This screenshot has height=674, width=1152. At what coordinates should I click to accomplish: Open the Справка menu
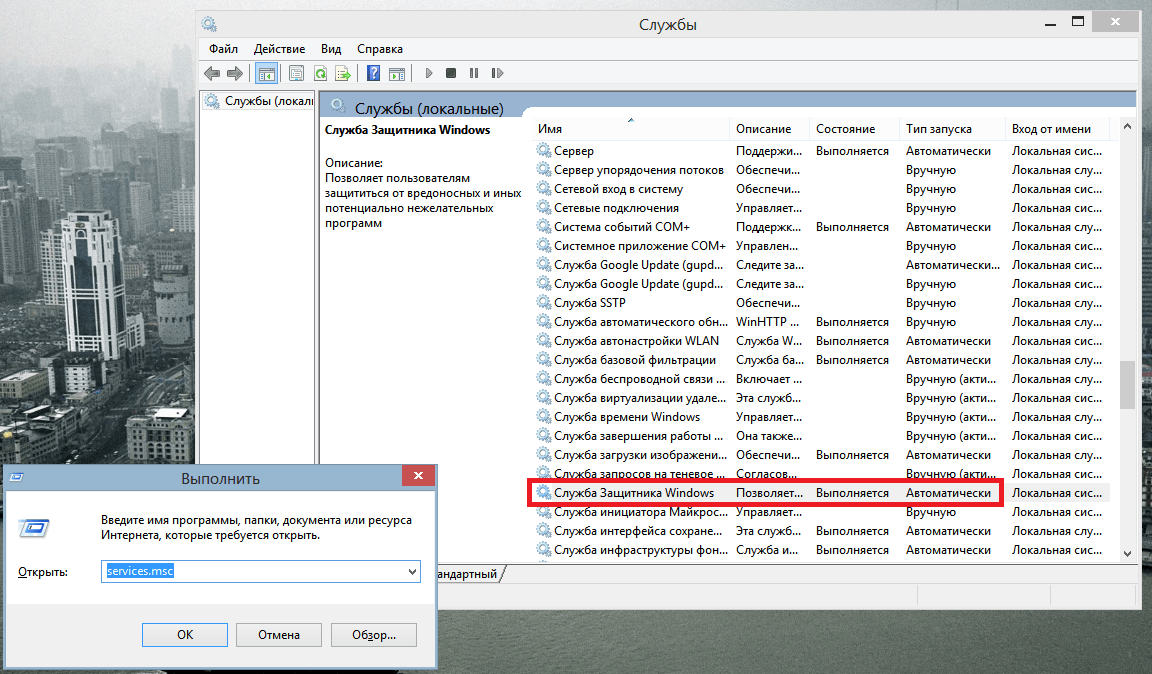(x=379, y=48)
